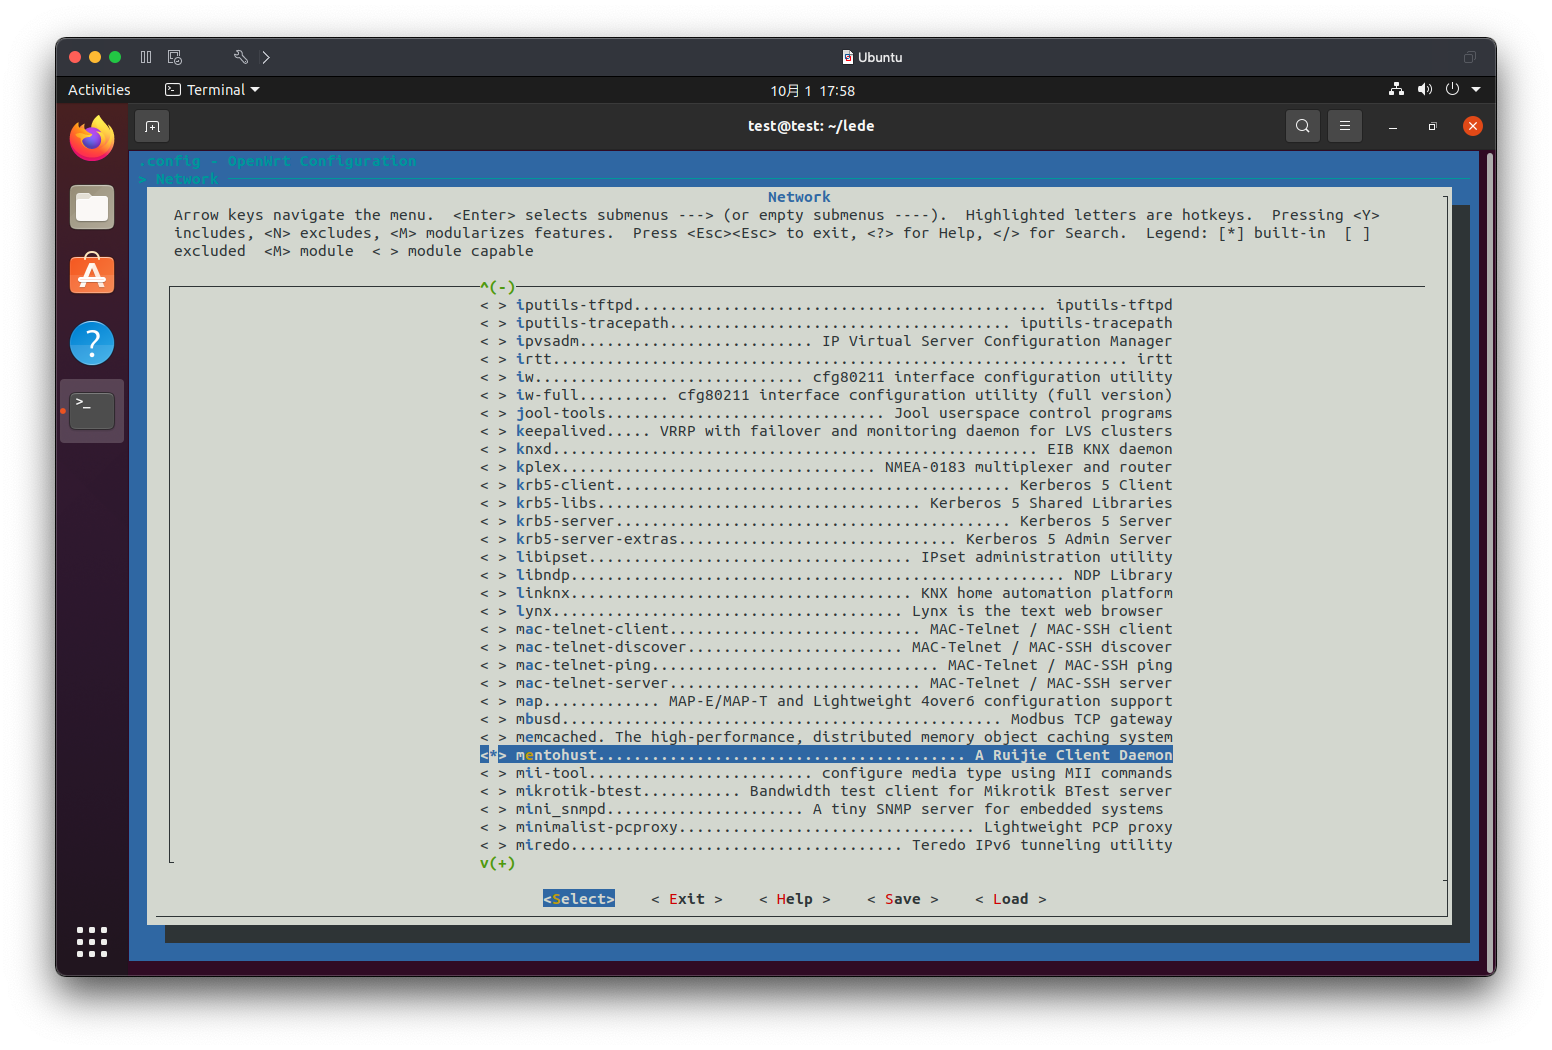Toggle the krb5-client package selection
1552x1050 pixels.
click(x=493, y=485)
